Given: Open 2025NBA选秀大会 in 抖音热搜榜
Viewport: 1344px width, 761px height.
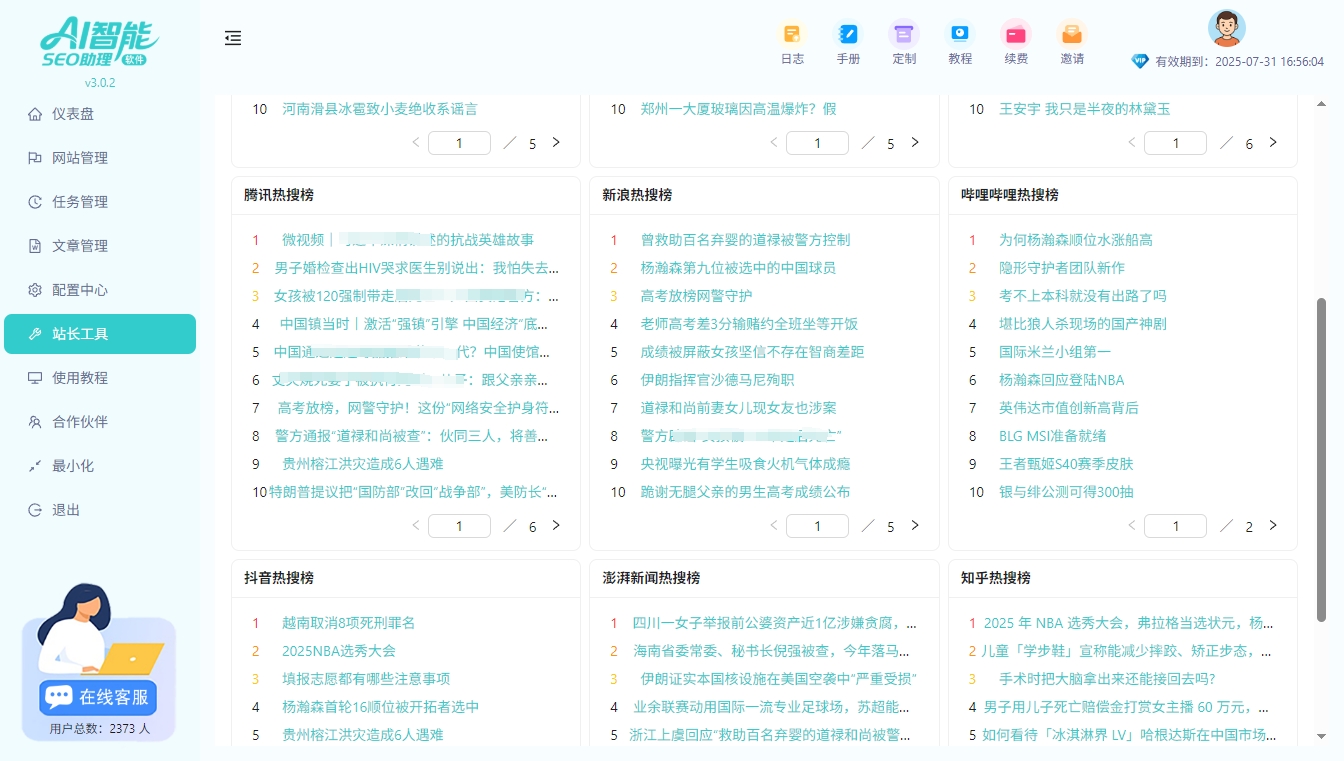Looking at the screenshot, I should (x=339, y=651).
